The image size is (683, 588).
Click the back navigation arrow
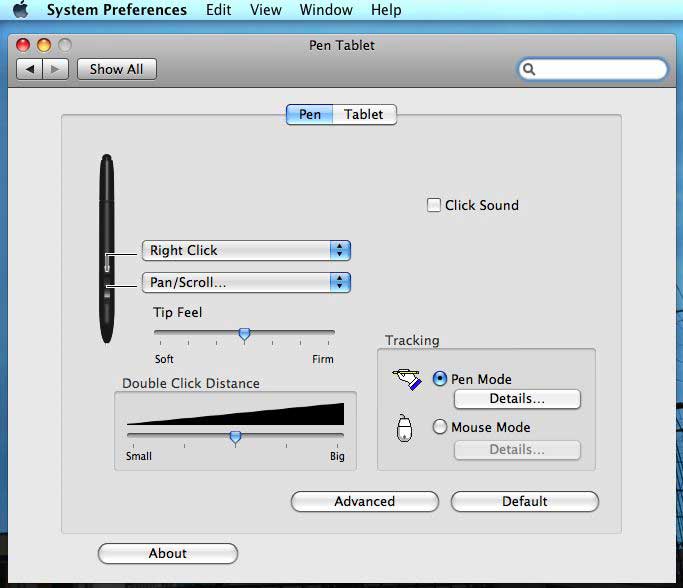(30, 69)
